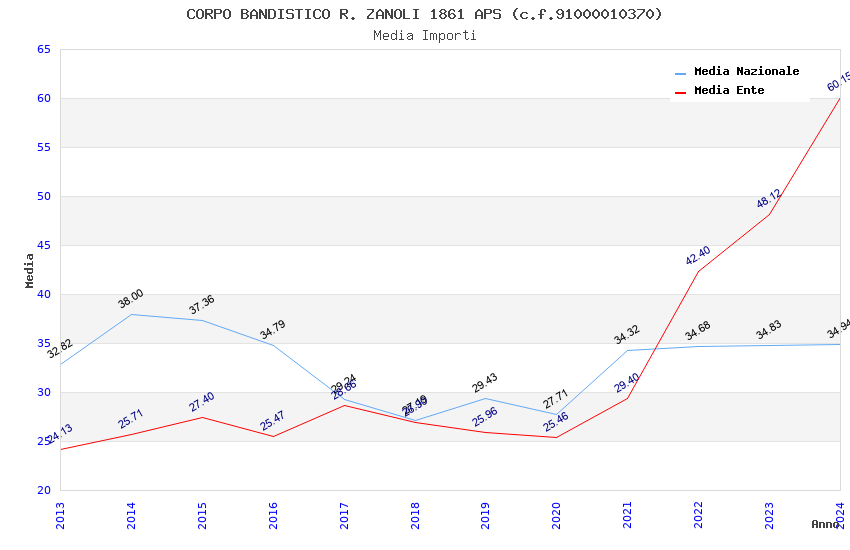Click the Media Importi subtitle
This screenshot has width=850, height=550.
(425, 36)
